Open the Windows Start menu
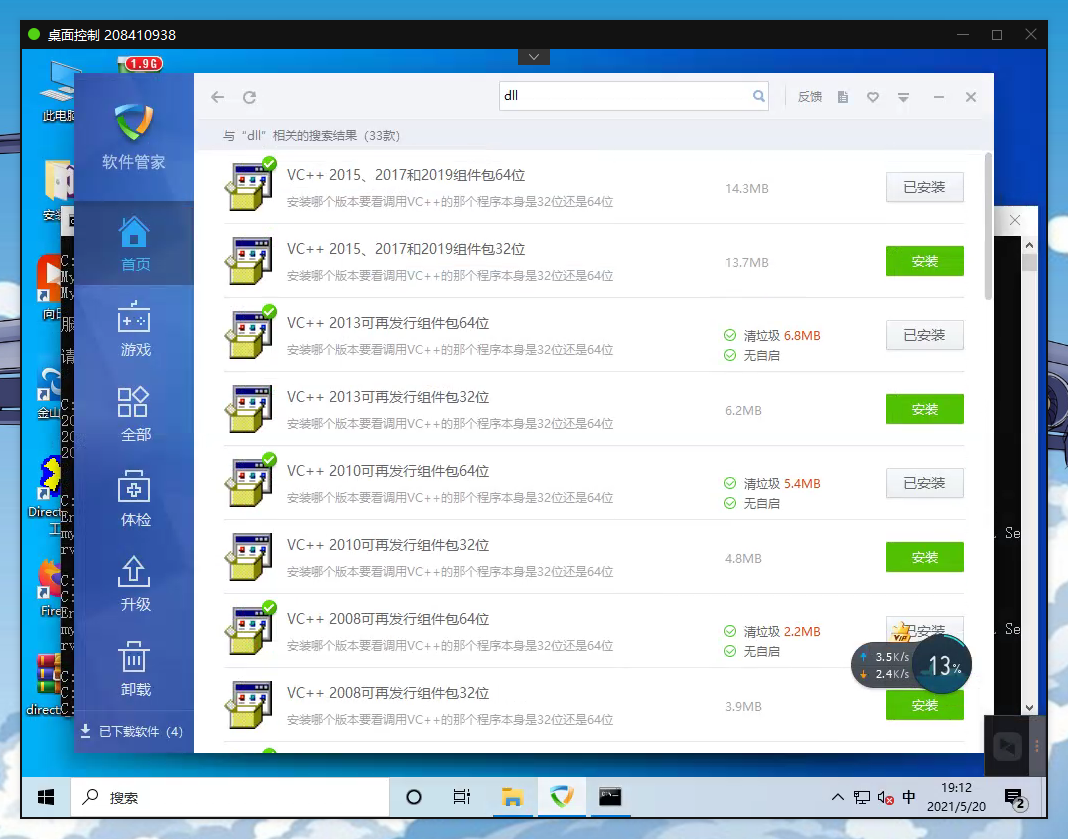Screen dimensions: 1068x839 tap(46, 797)
